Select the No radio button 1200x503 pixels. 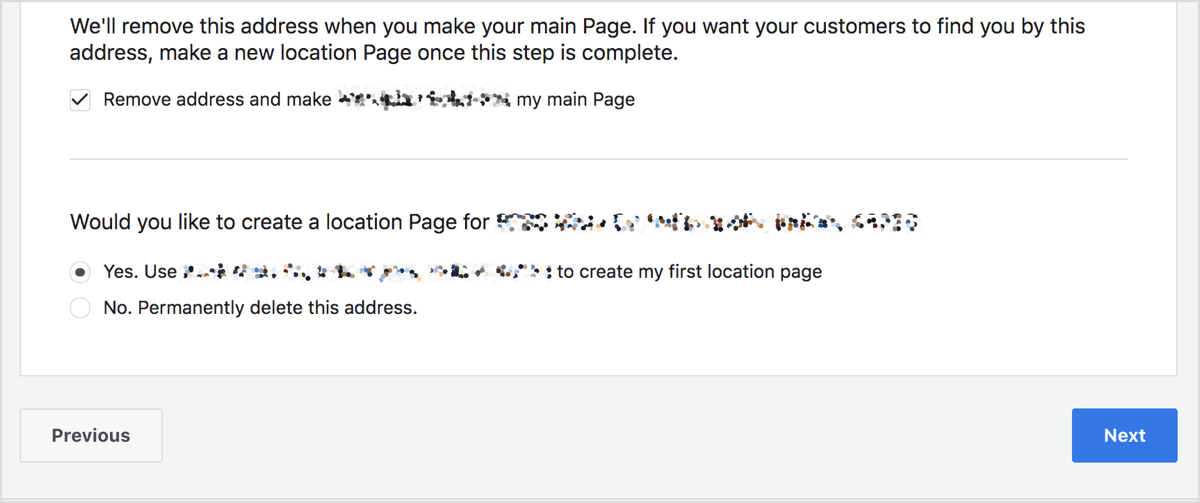point(80,308)
